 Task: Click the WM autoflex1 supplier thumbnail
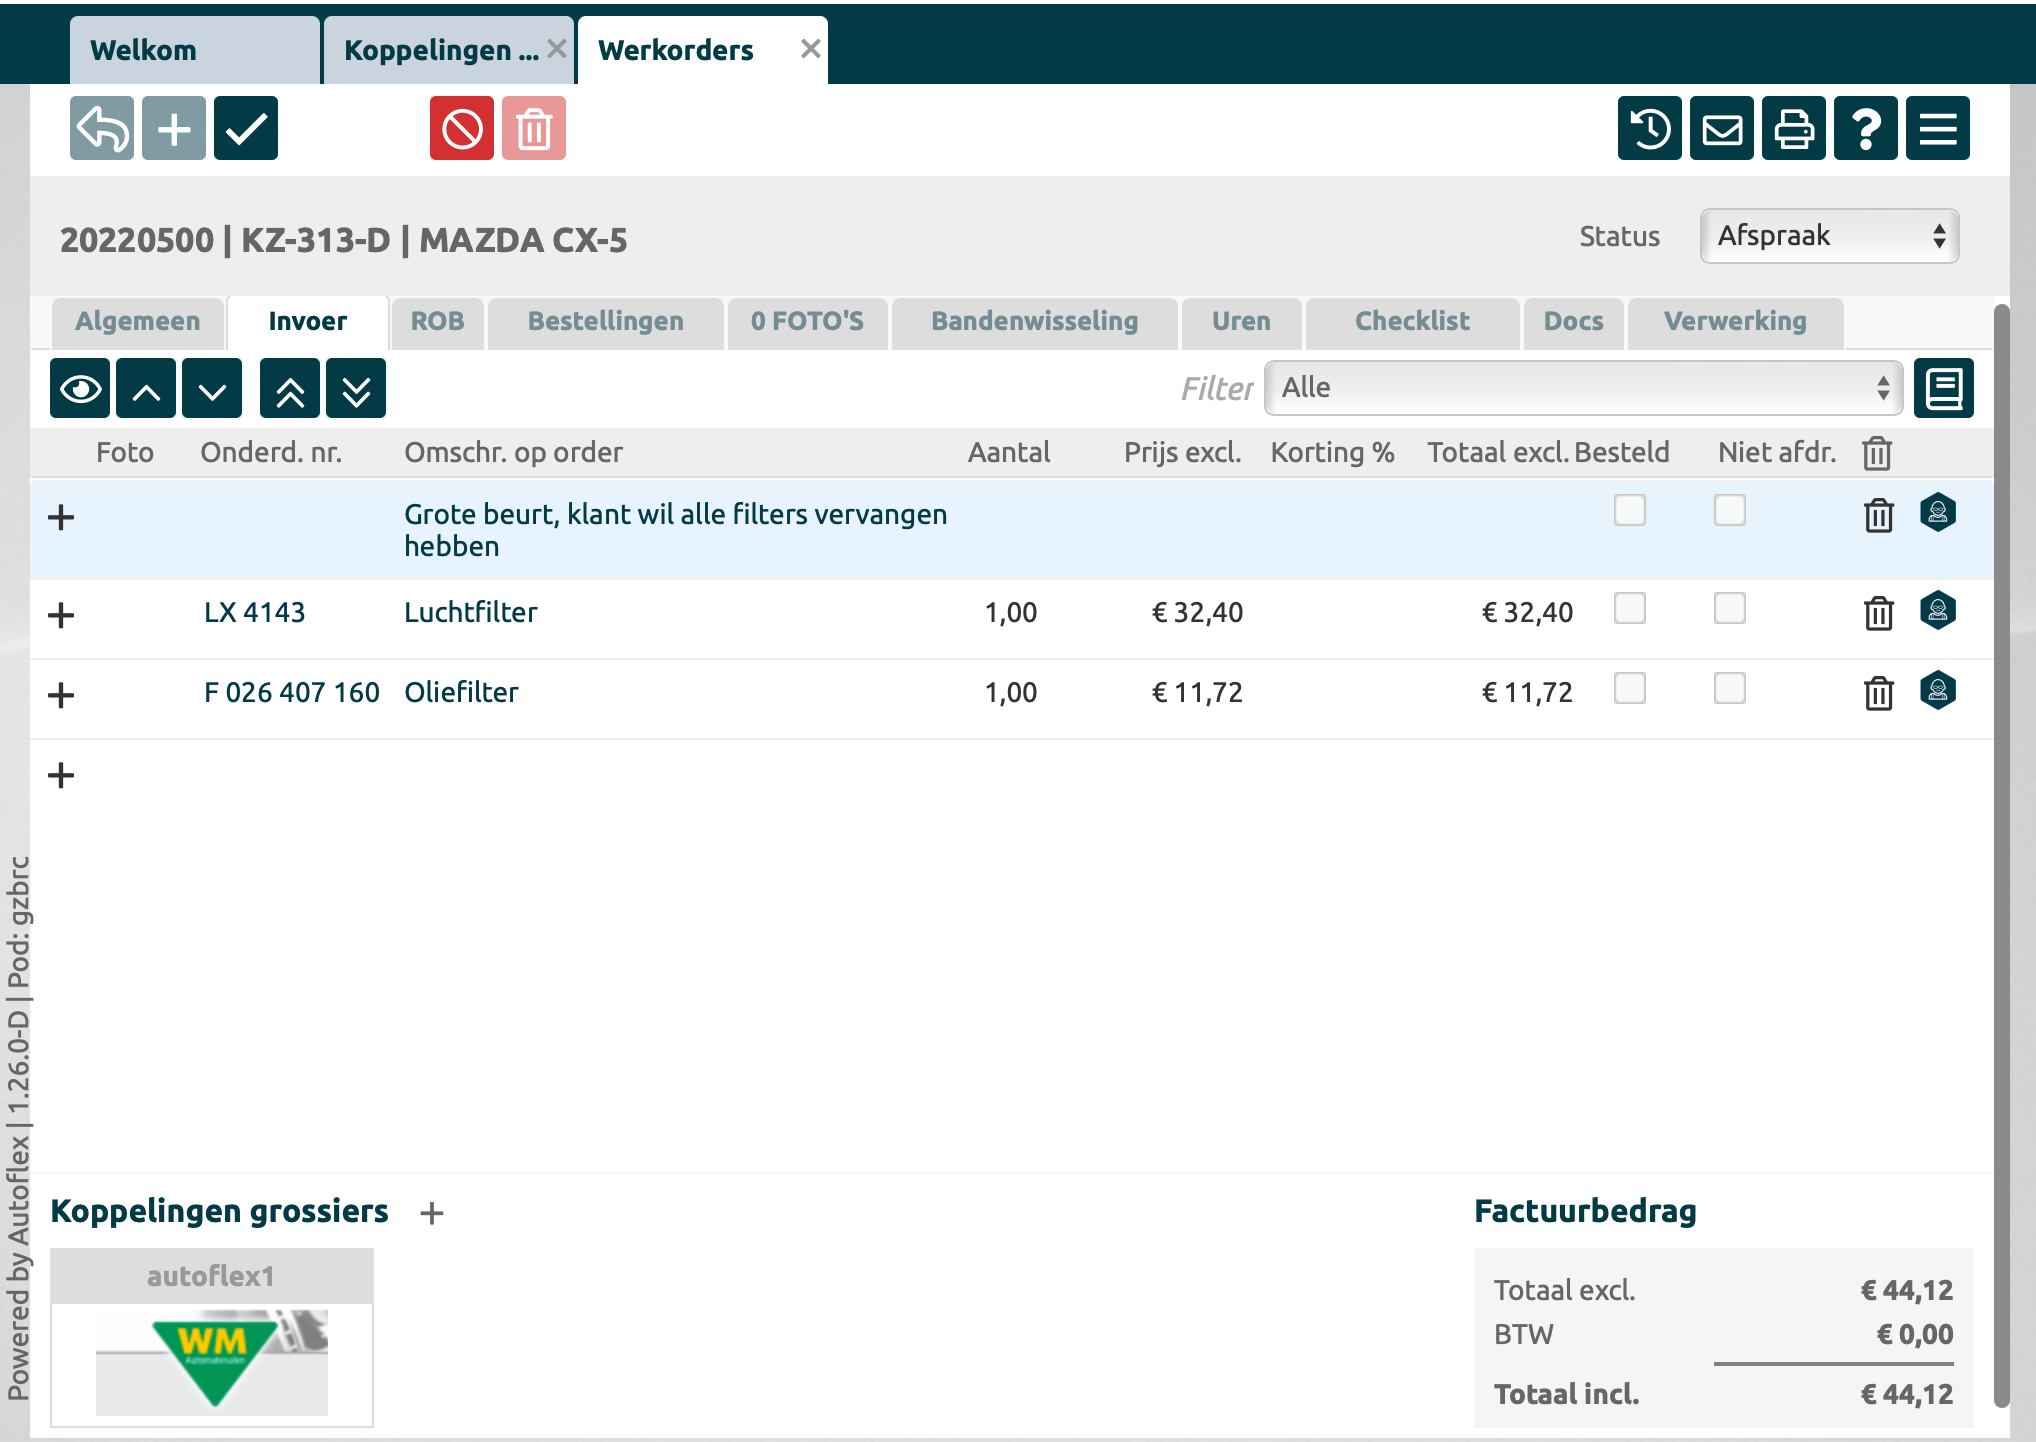coord(212,1360)
